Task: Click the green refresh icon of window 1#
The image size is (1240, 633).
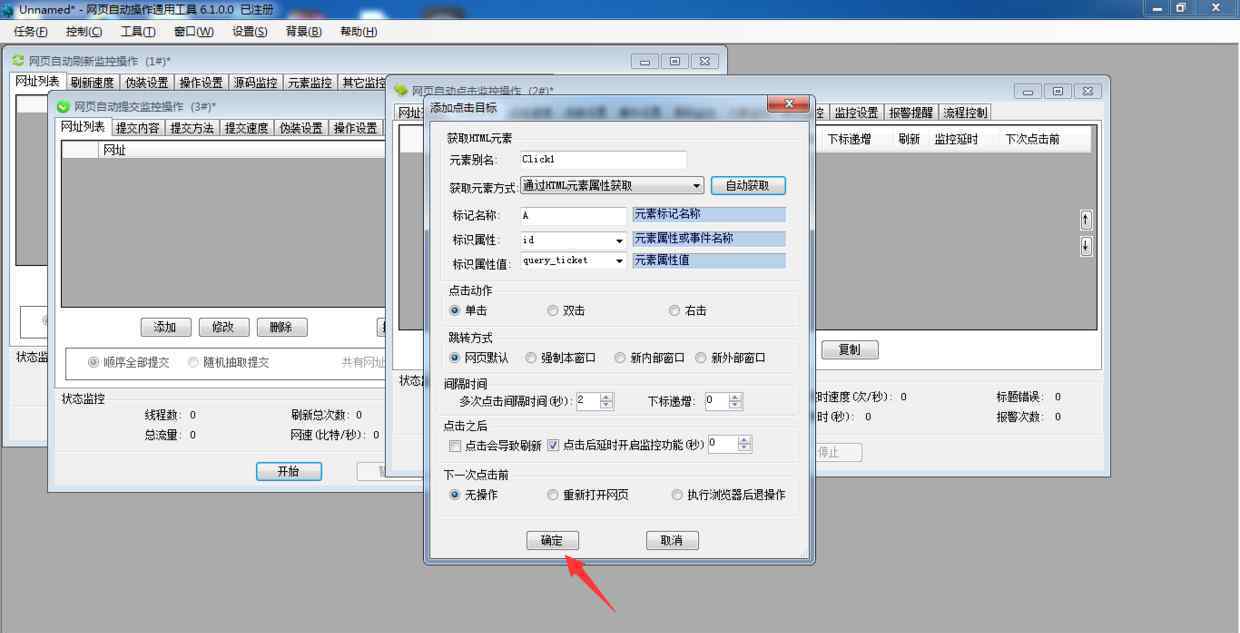Action: [18, 61]
